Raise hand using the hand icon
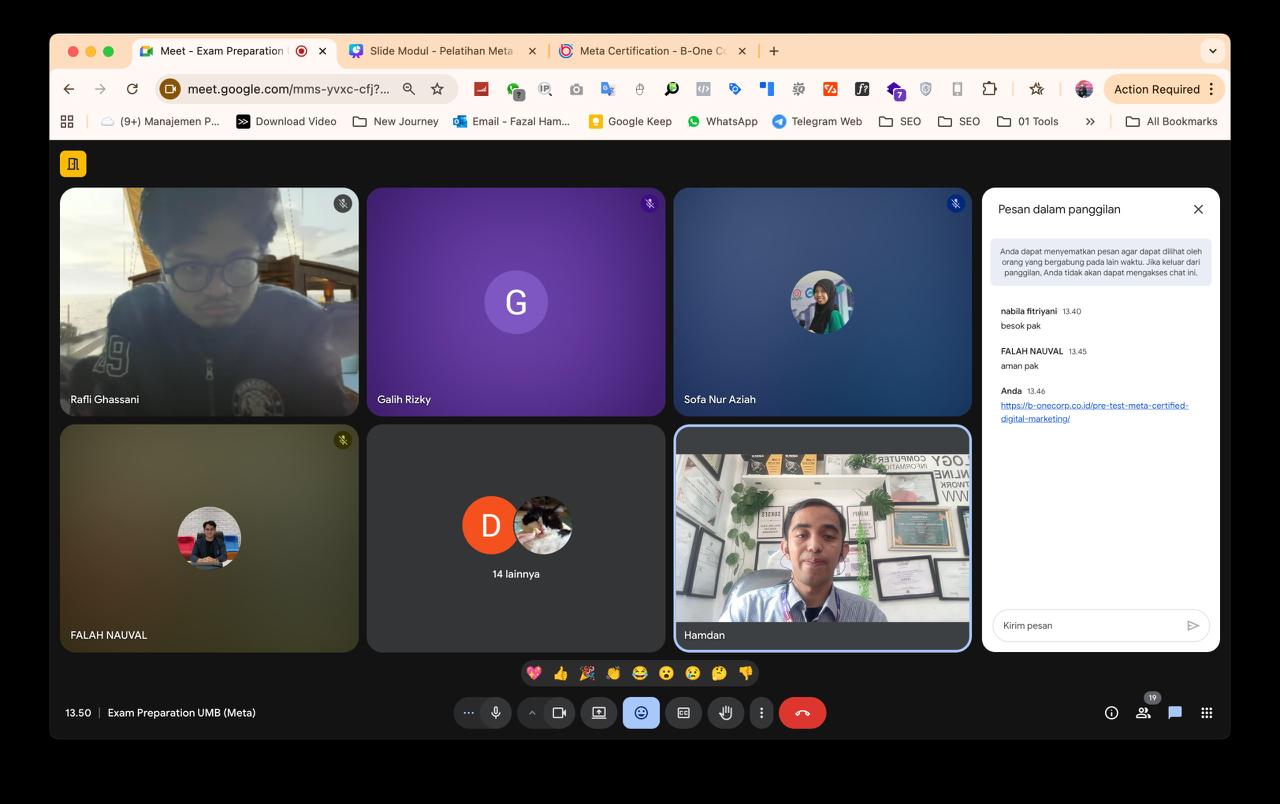 pos(726,713)
